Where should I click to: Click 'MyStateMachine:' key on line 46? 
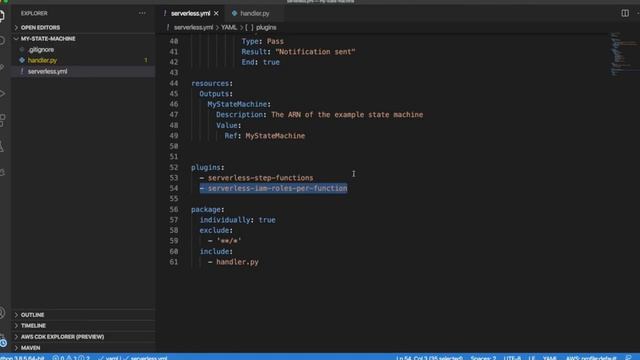(x=239, y=104)
